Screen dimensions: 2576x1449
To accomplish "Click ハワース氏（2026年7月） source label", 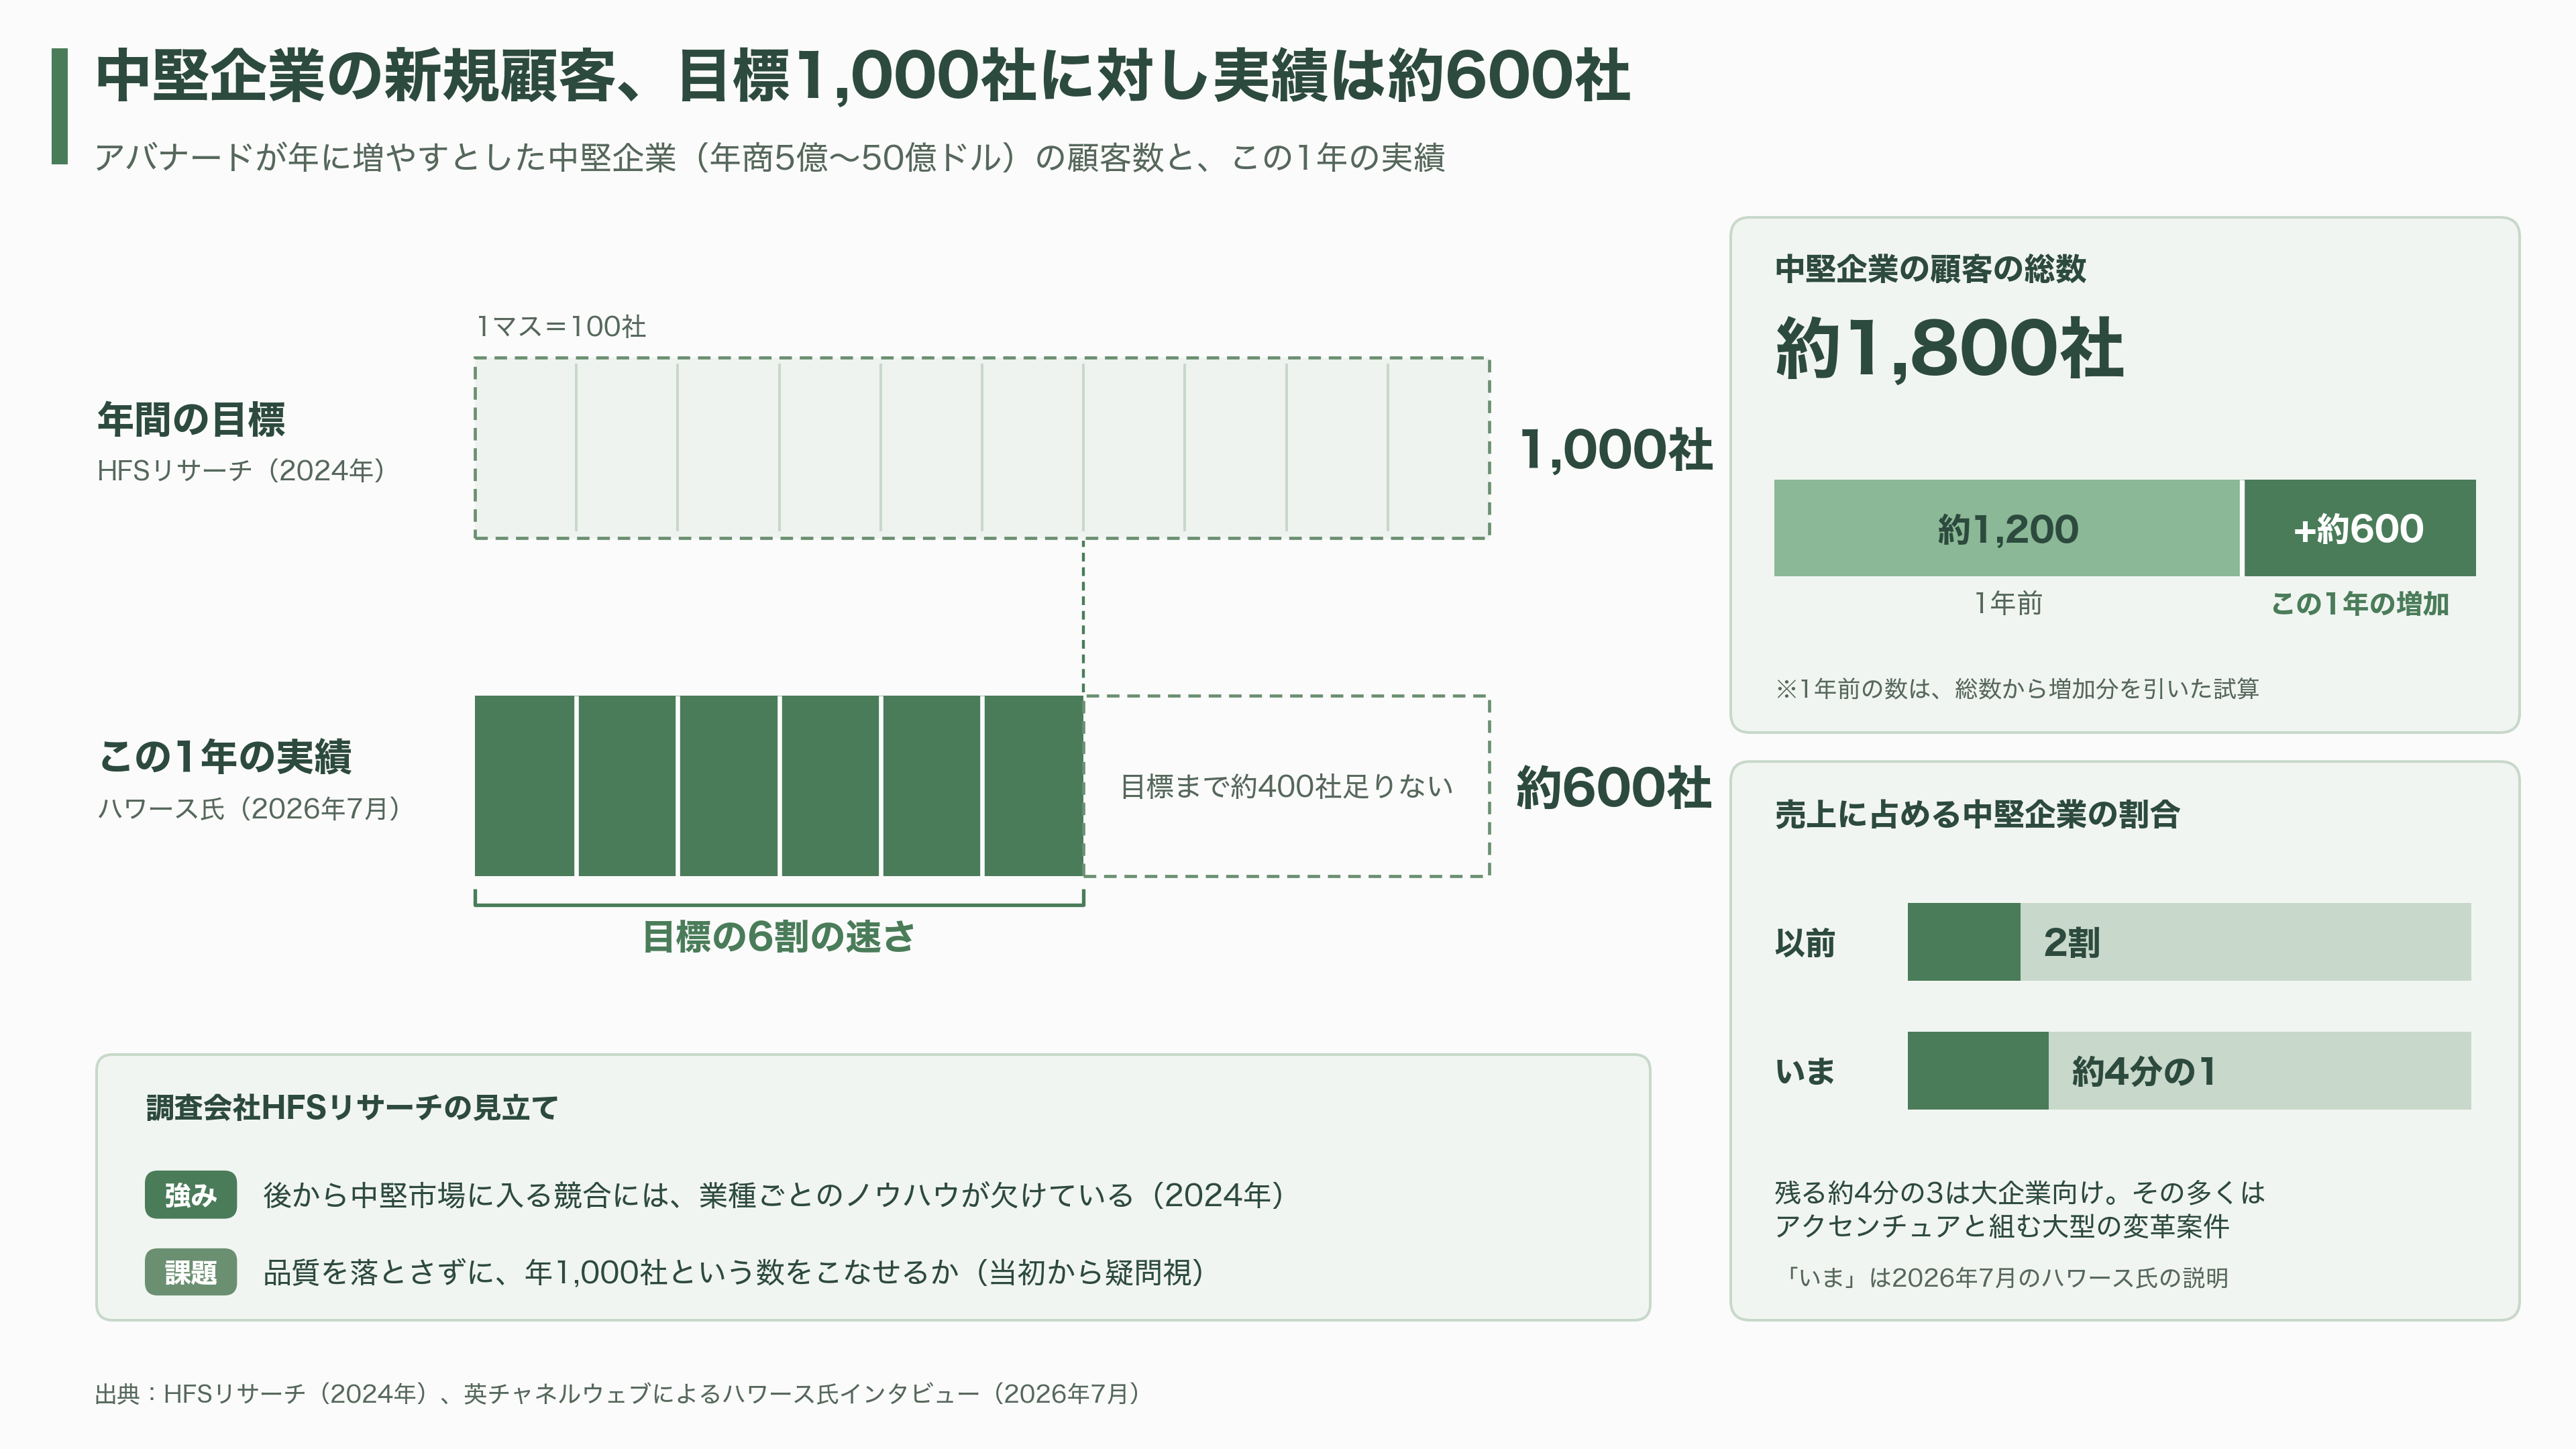I will 249,808.
